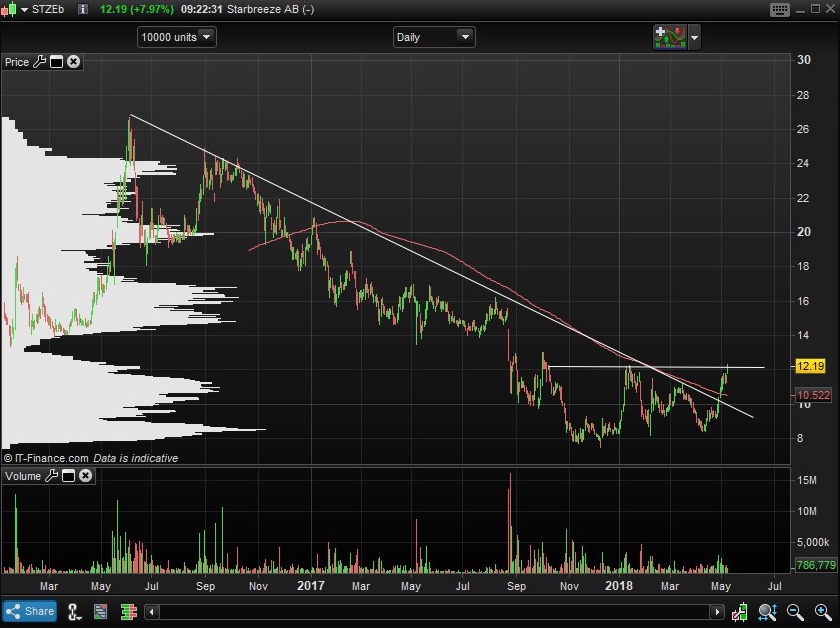Click the Share button
The width and height of the screenshot is (840, 628).
click(30, 611)
